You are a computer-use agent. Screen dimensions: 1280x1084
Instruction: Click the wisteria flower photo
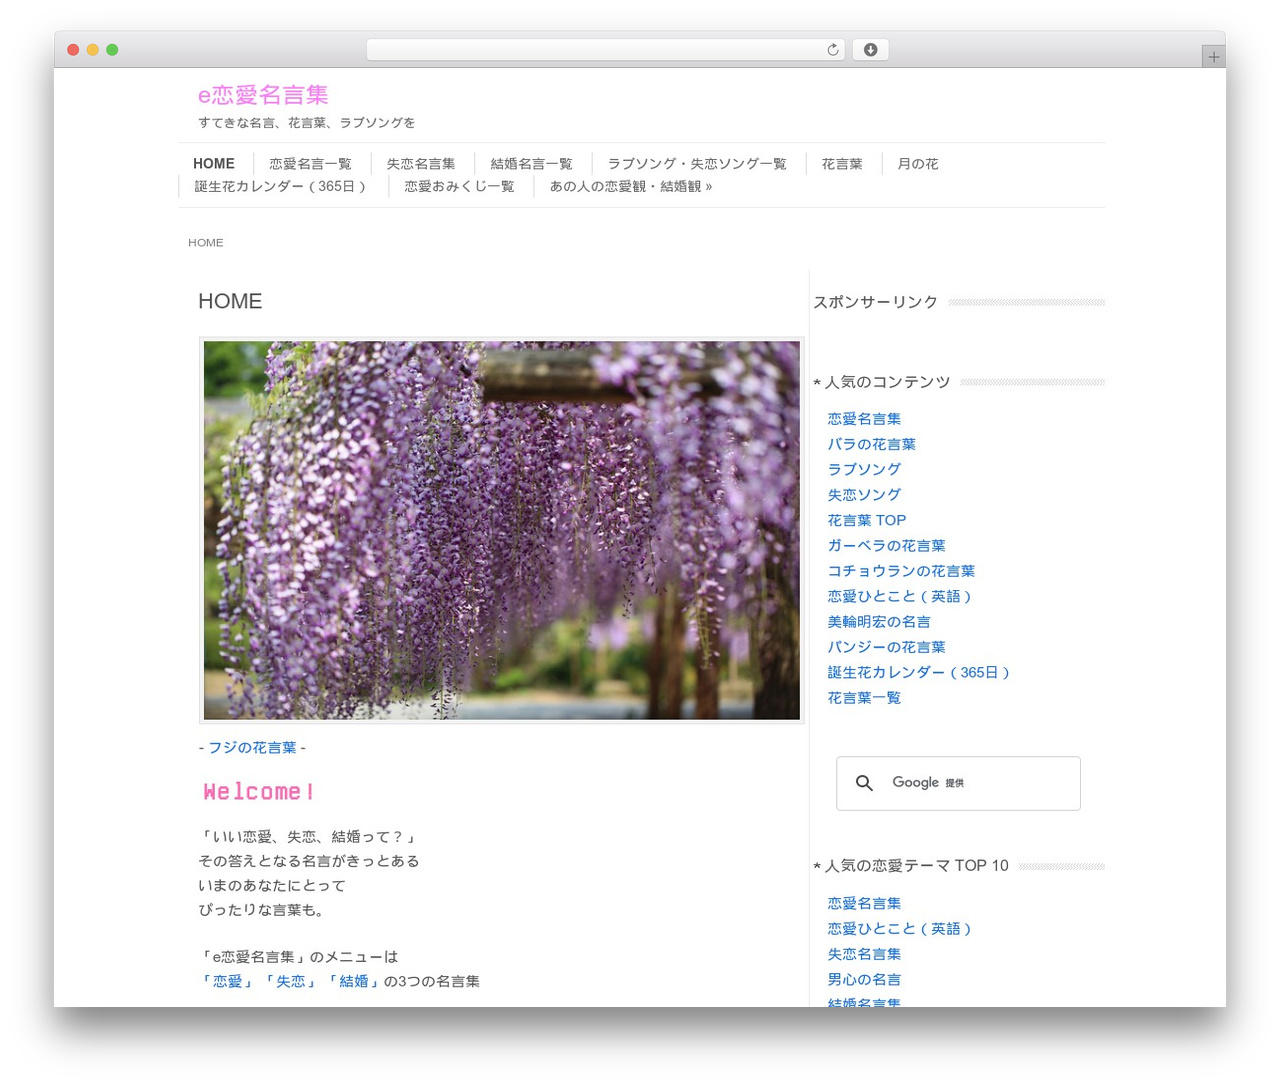[x=502, y=530]
